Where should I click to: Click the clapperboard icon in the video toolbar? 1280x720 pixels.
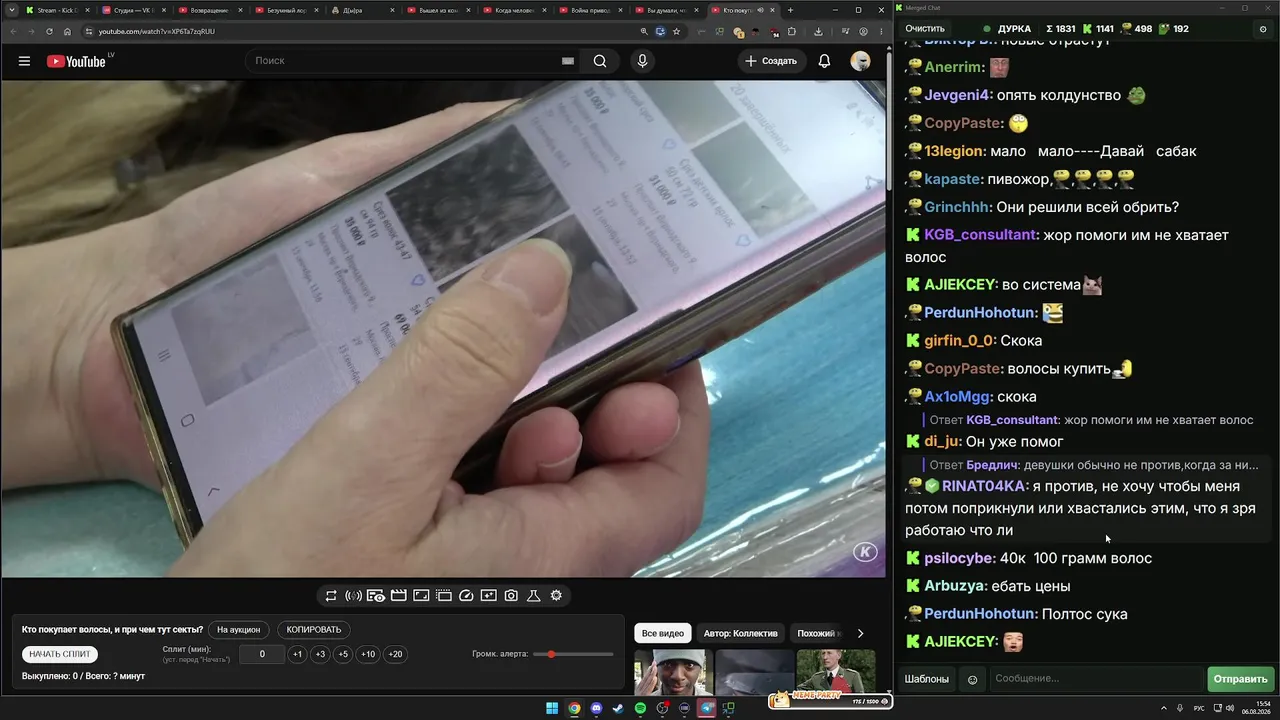click(x=398, y=596)
